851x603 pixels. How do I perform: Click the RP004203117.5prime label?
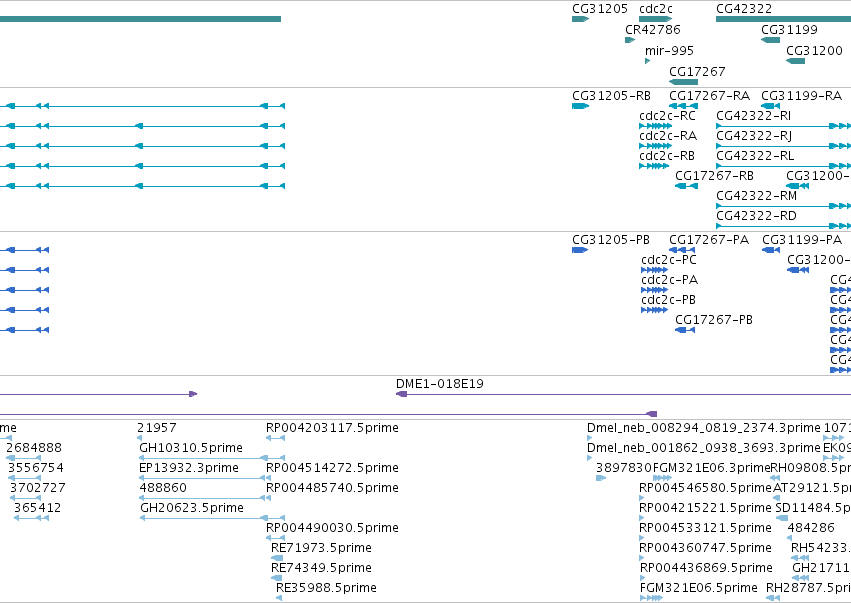(x=332, y=428)
